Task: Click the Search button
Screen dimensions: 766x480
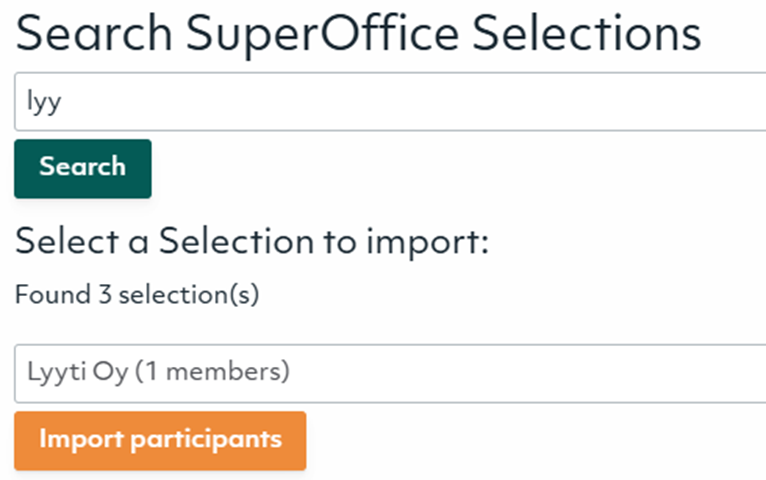Action: pyautogui.click(x=83, y=168)
